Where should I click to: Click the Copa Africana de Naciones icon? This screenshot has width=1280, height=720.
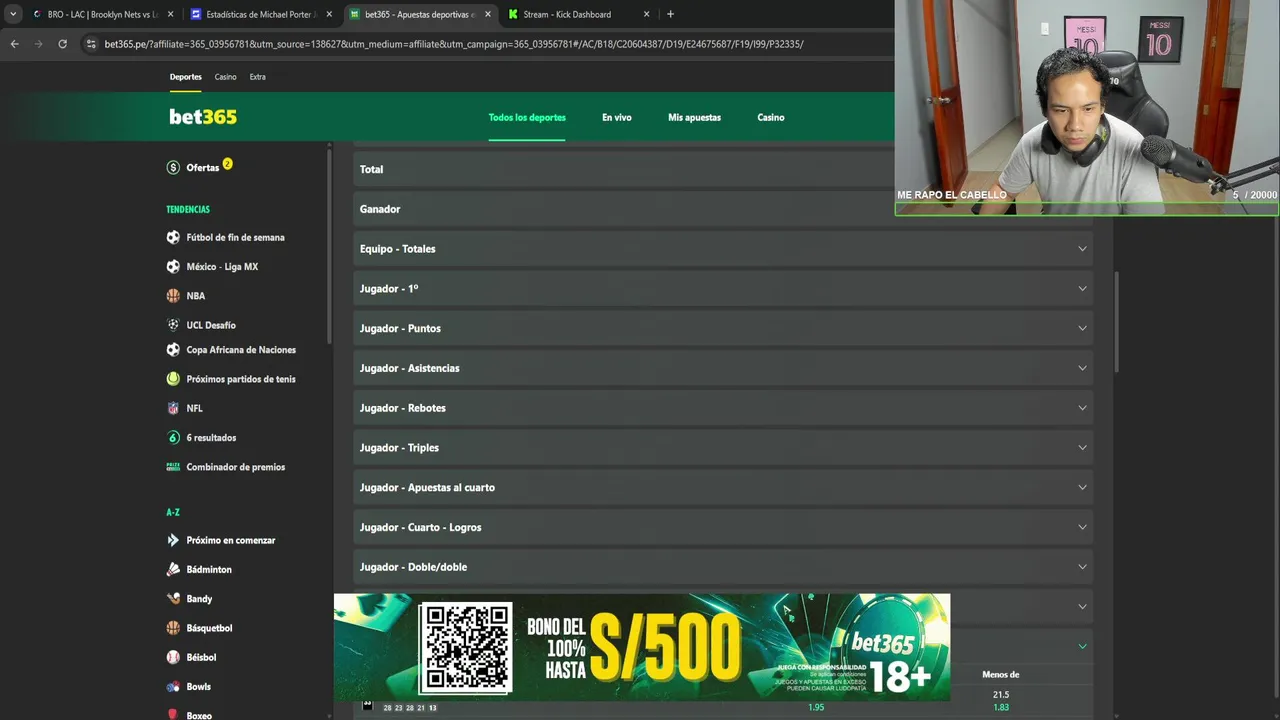coord(173,350)
